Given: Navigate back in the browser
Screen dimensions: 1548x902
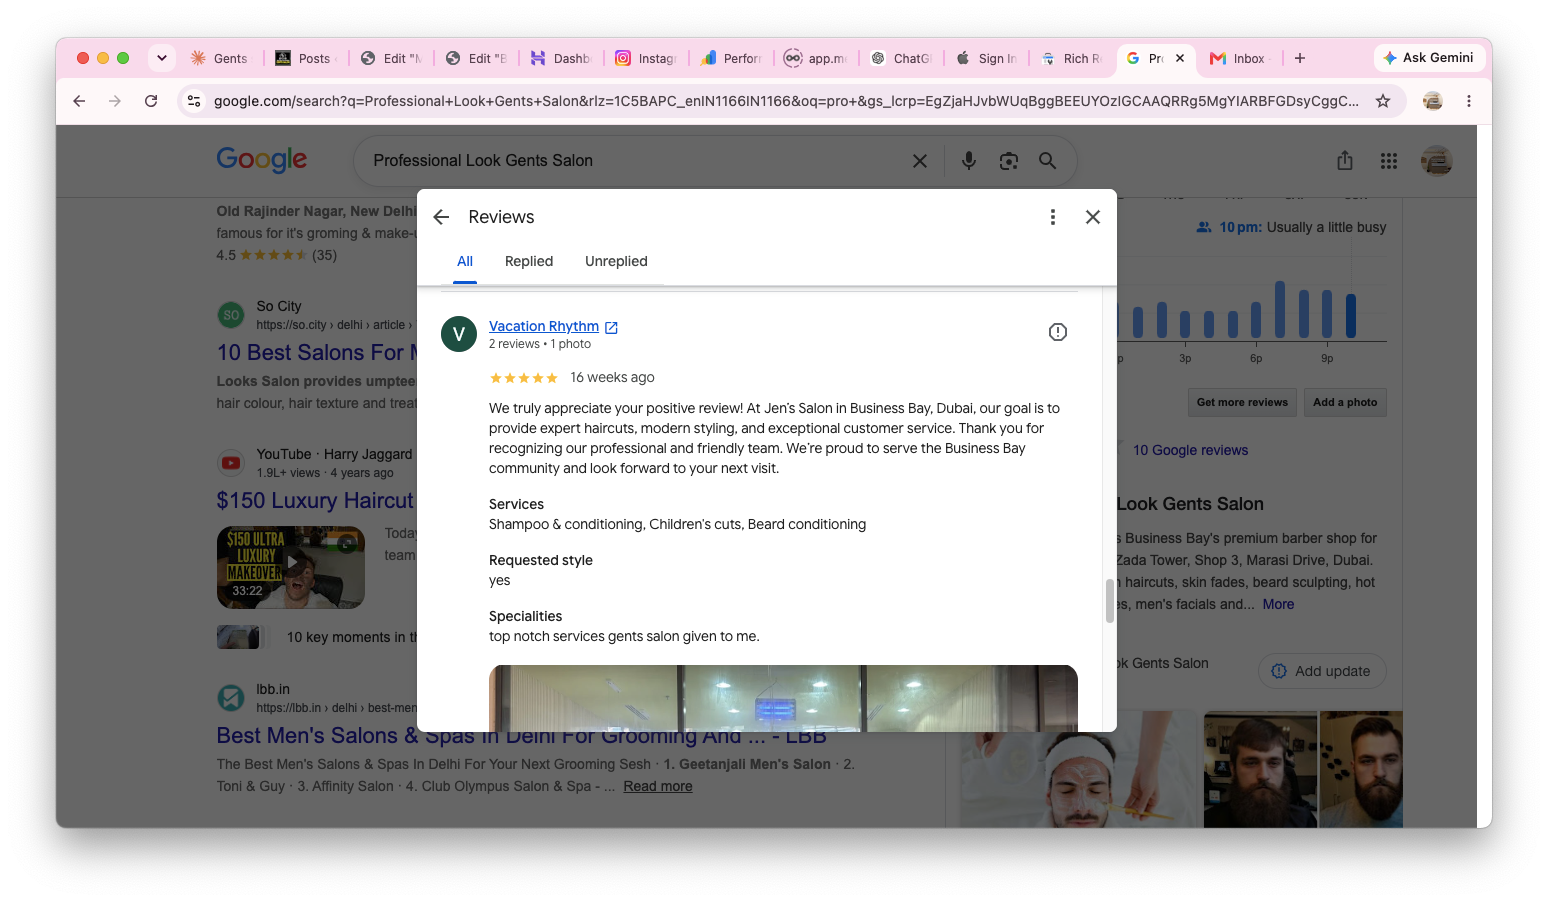Looking at the screenshot, I should [79, 101].
